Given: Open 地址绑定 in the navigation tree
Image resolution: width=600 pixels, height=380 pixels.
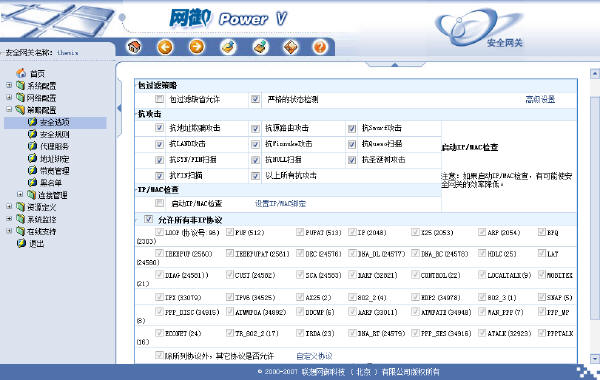Looking at the screenshot, I should pos(55,158).
